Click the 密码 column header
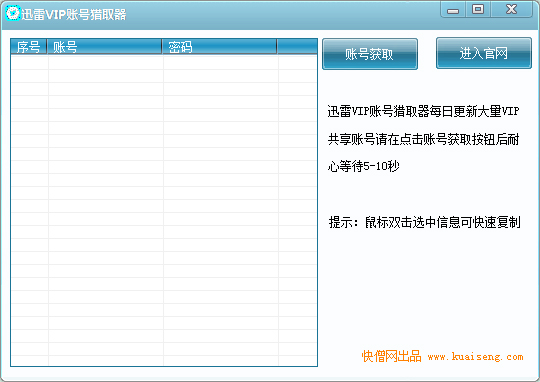 click(x=219, y=47)
